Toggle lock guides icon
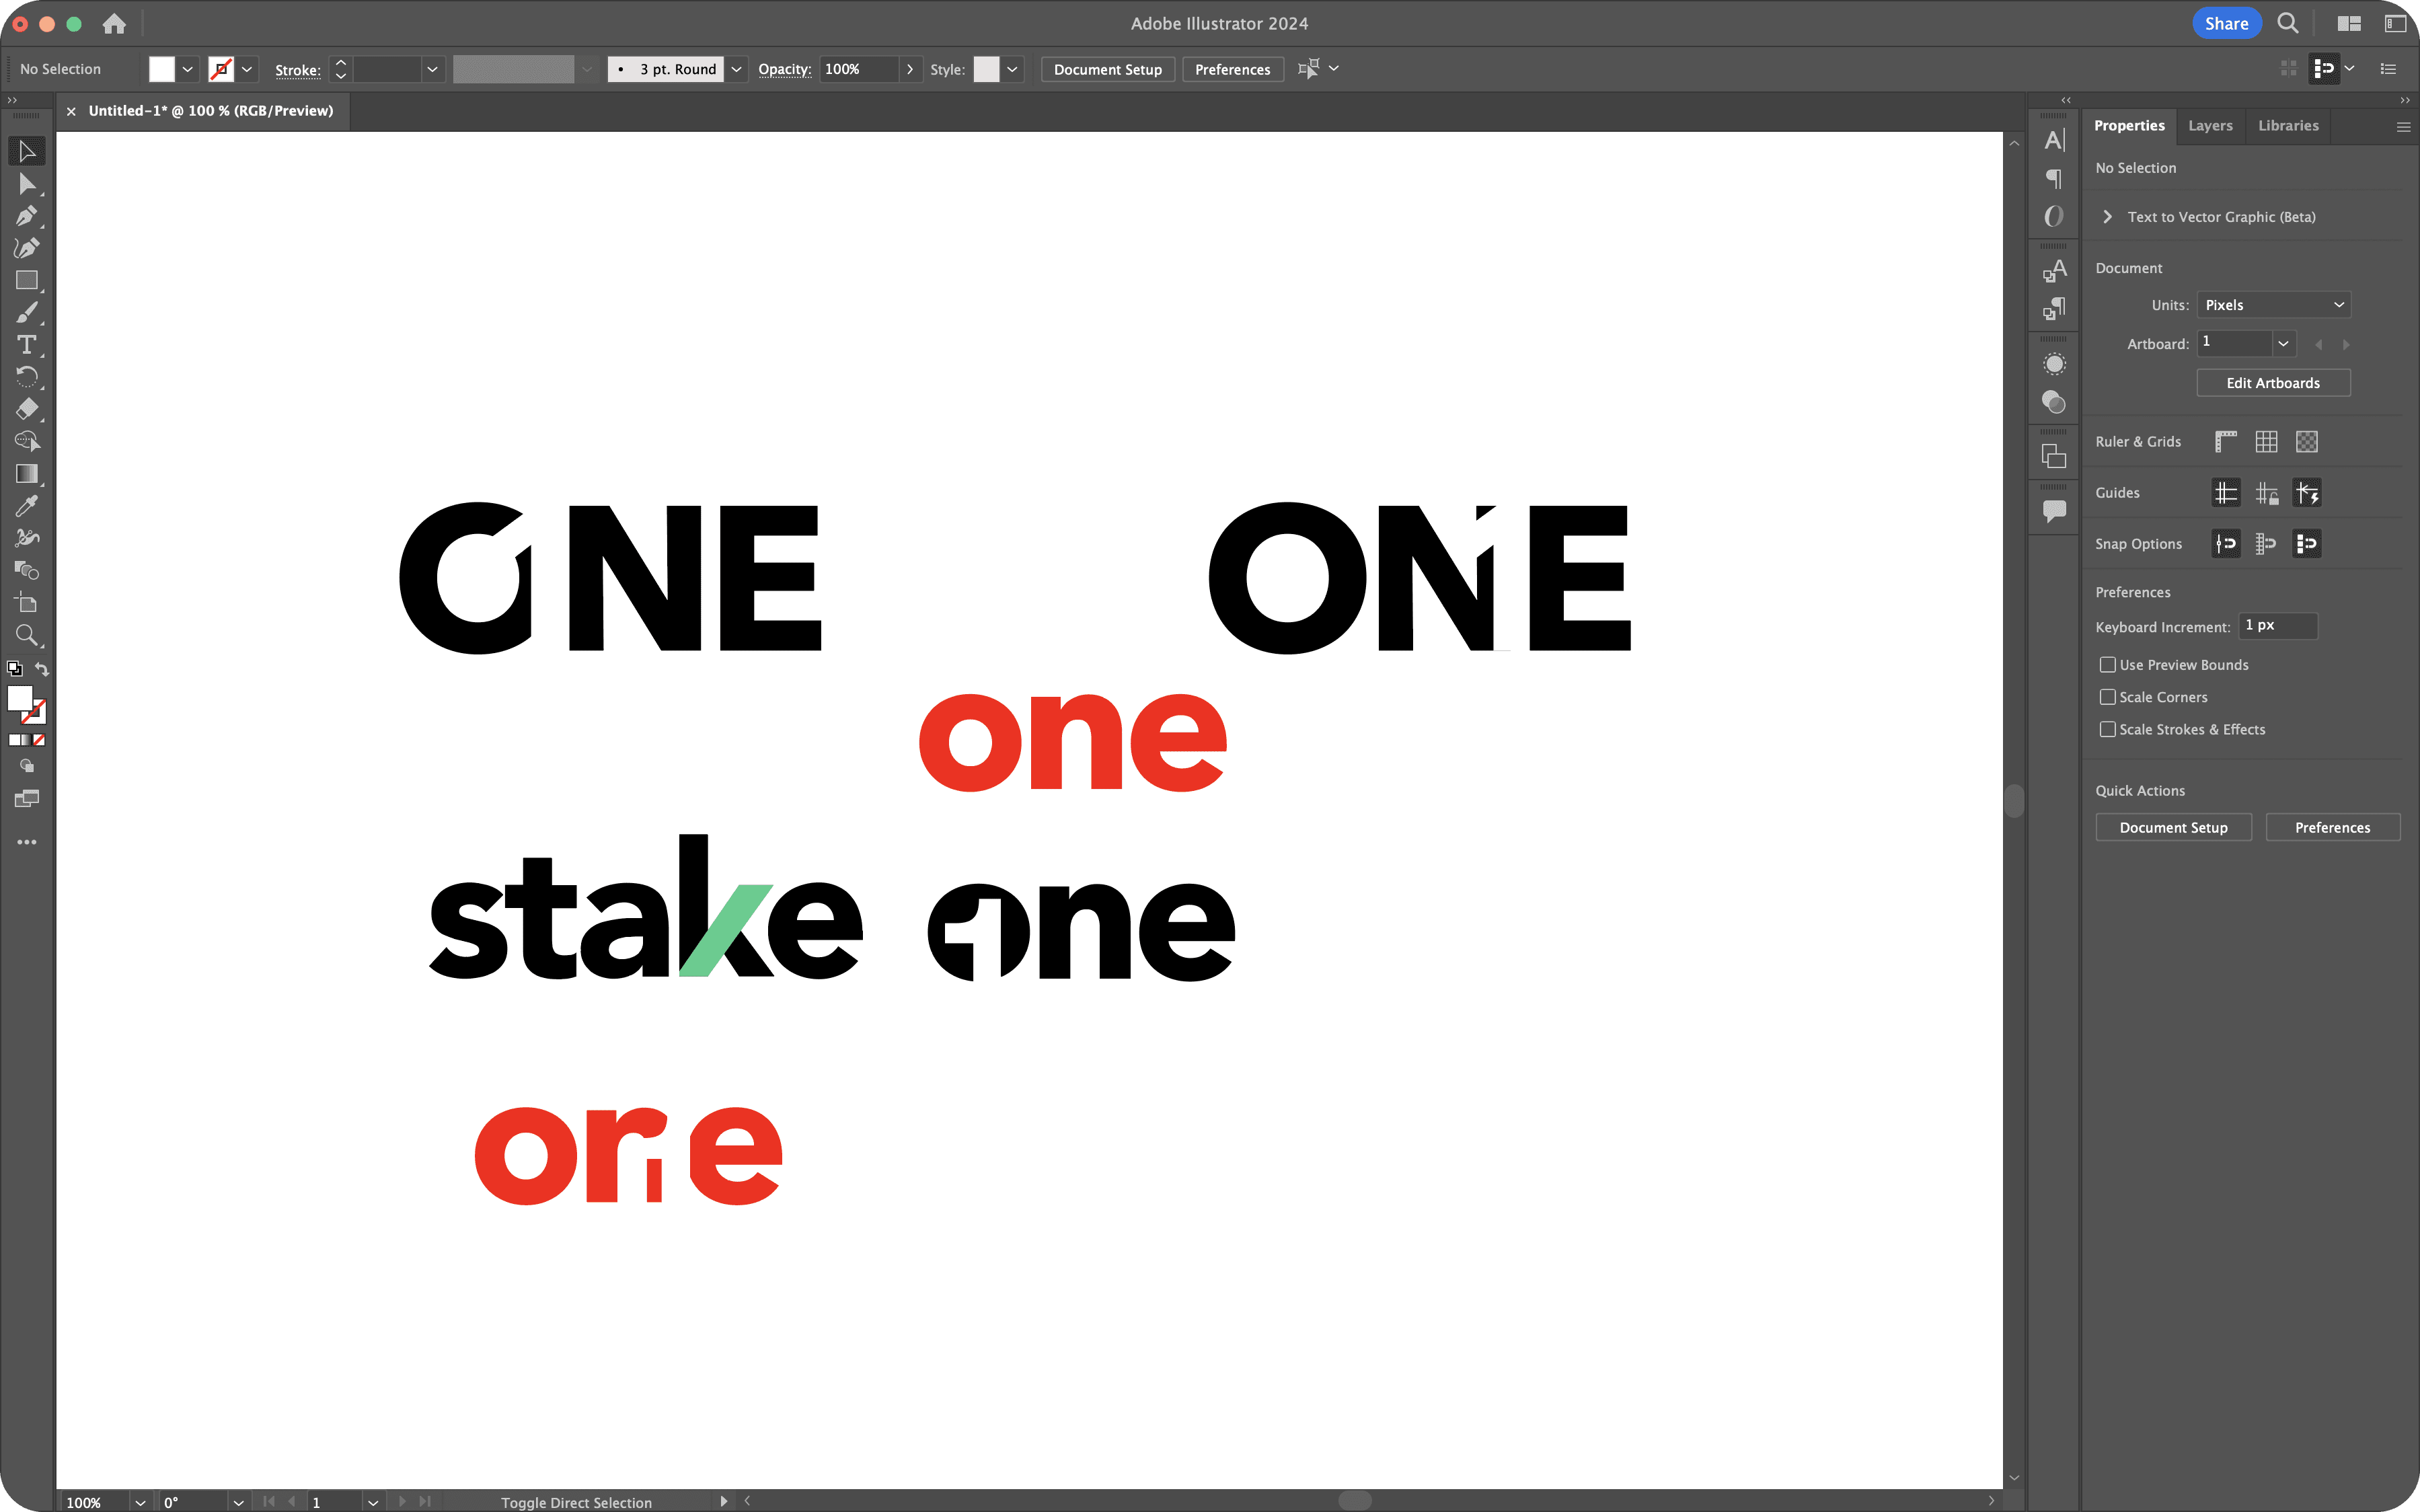The height and width of the screenshot is (1512, 2420). click(x=2266, y=493)
